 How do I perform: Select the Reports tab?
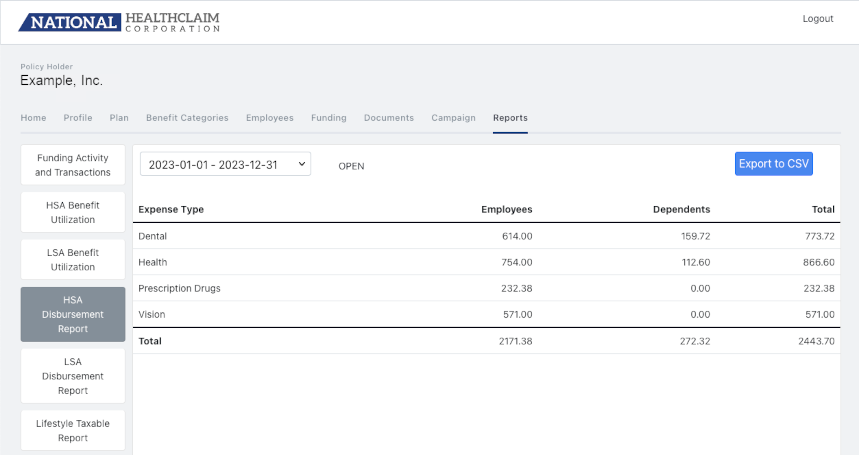(x=510, y=118)
